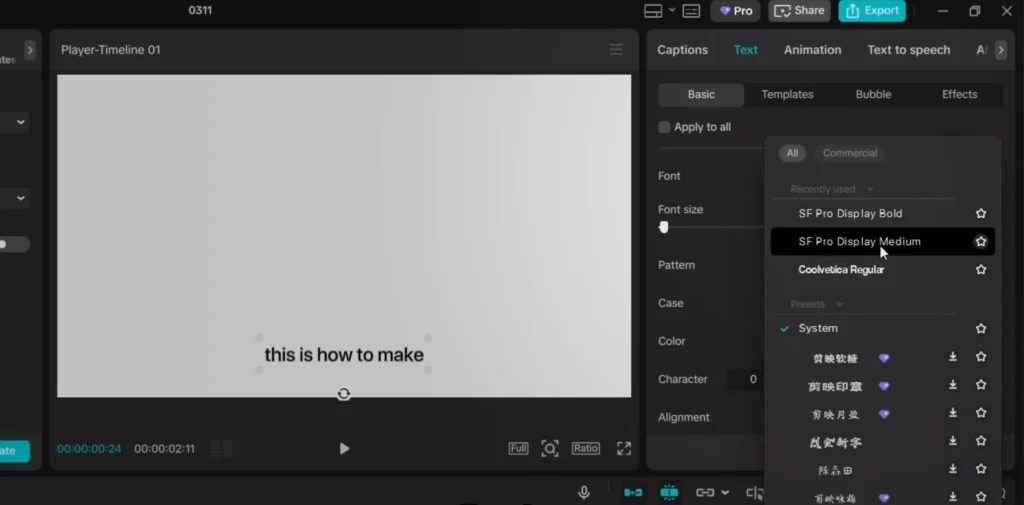
Task: Enable the Apply to all checkbox
Action: (664, 127)
